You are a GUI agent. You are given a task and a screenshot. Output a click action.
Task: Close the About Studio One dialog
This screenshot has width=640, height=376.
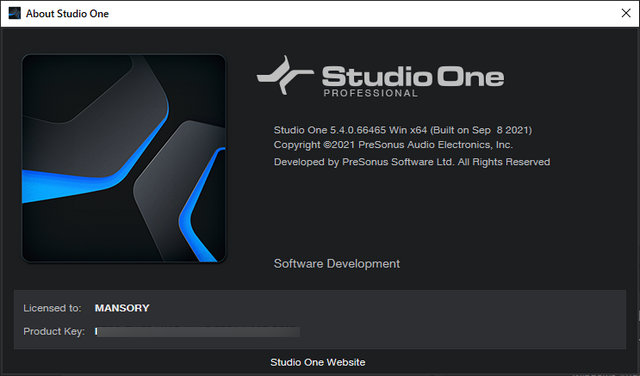click(626, 13)
